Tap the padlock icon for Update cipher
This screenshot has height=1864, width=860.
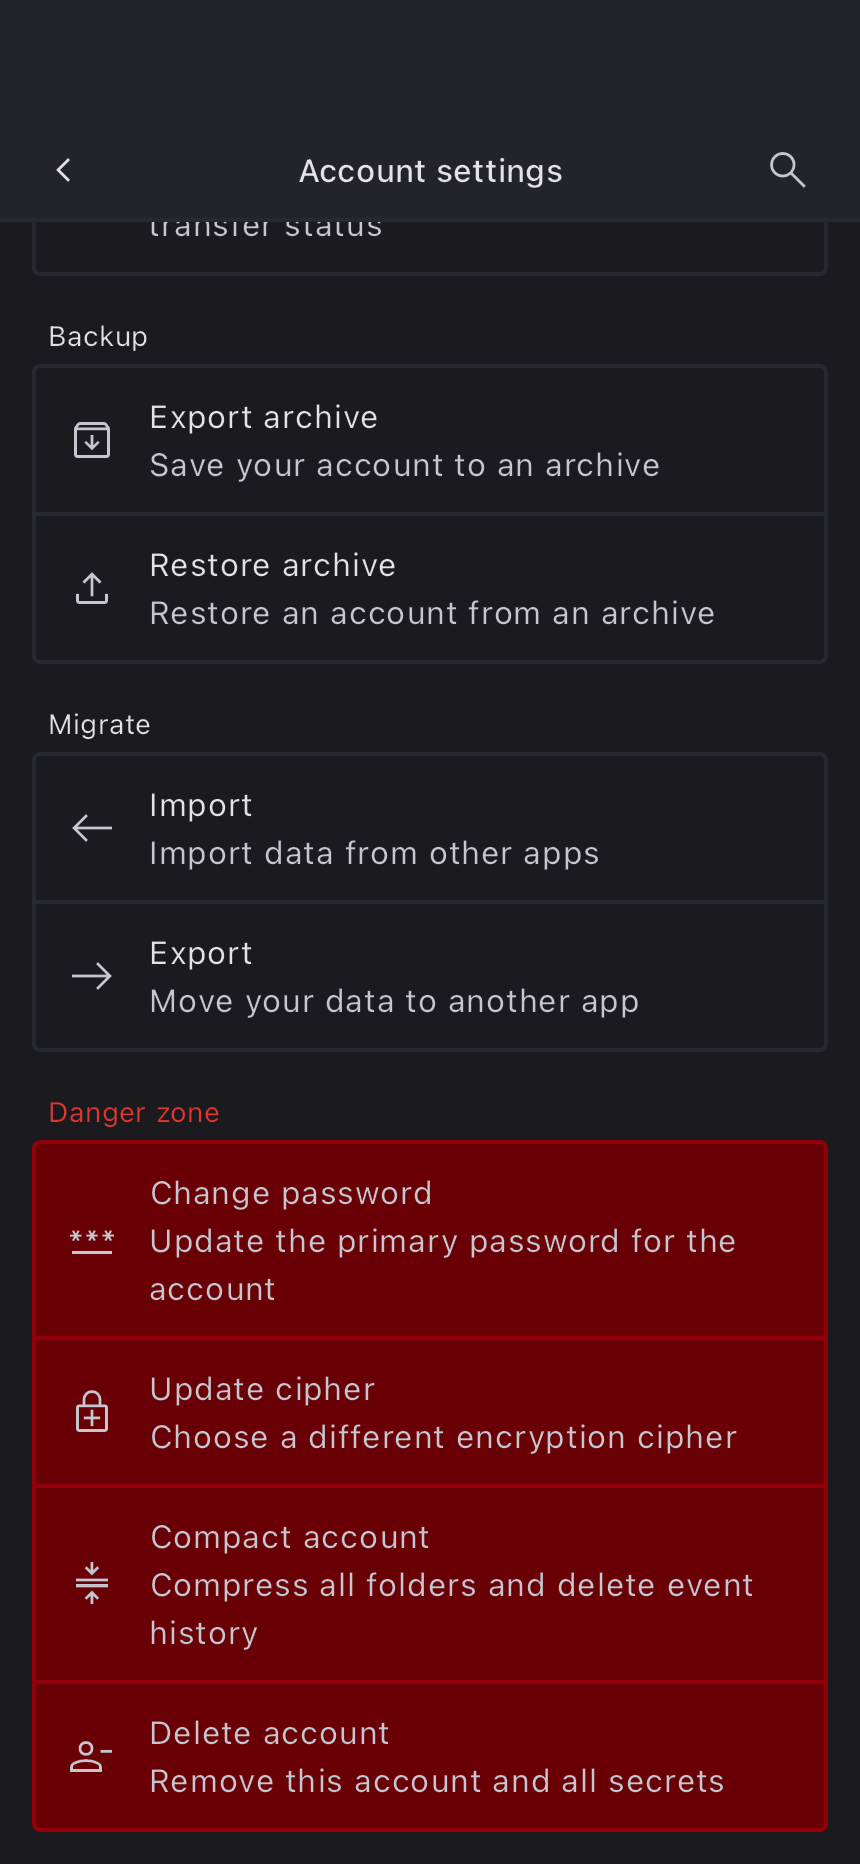pyautogui.click(x=92, y=1412)
